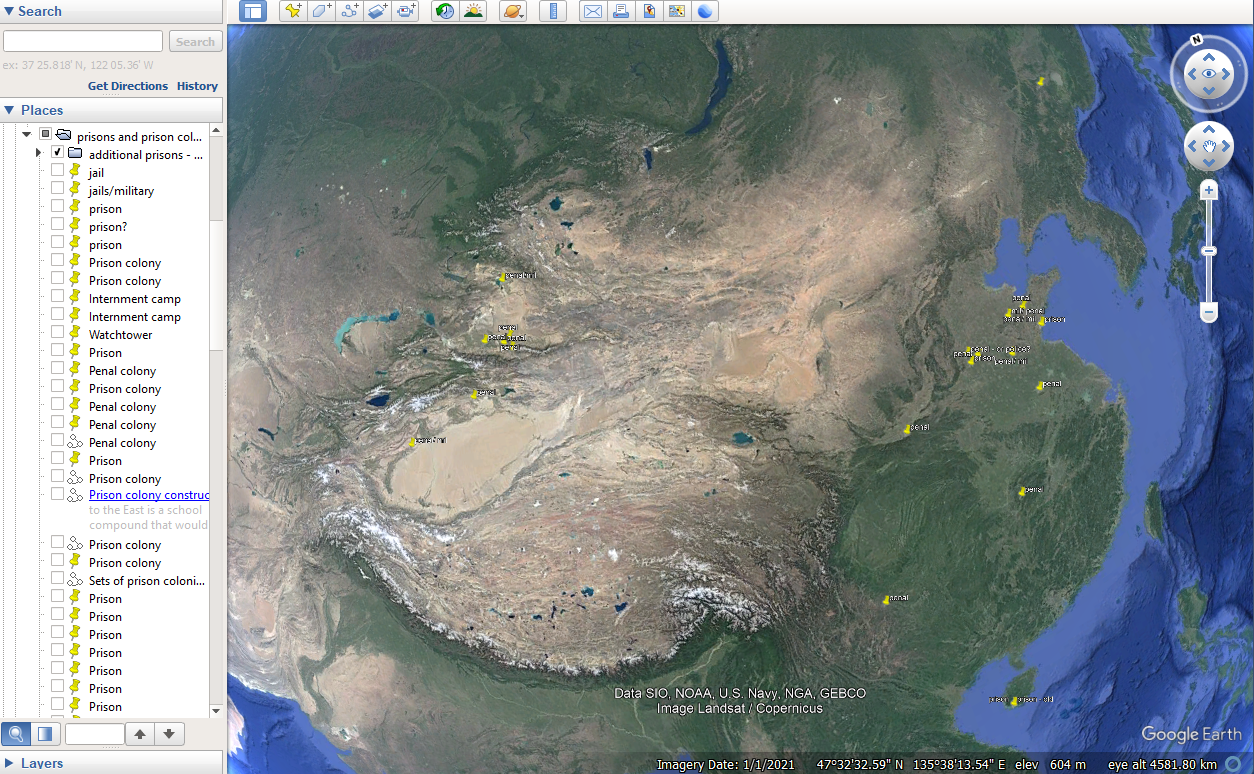Open Get Directions link
This screenshot has height=774, width=1254.
pos(128,86)
